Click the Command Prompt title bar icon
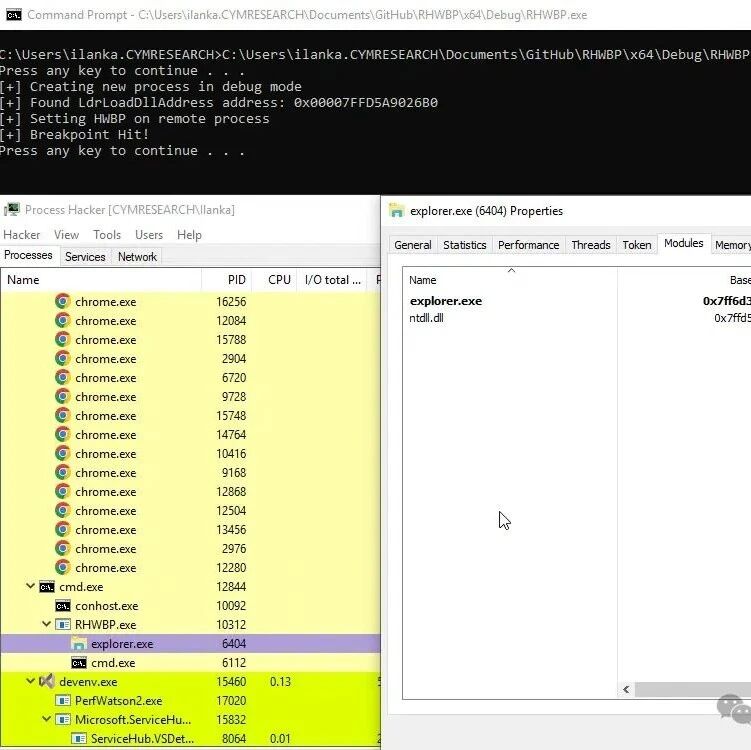The width and height of the screenshot is (751, 750). [x=14, y=15]
